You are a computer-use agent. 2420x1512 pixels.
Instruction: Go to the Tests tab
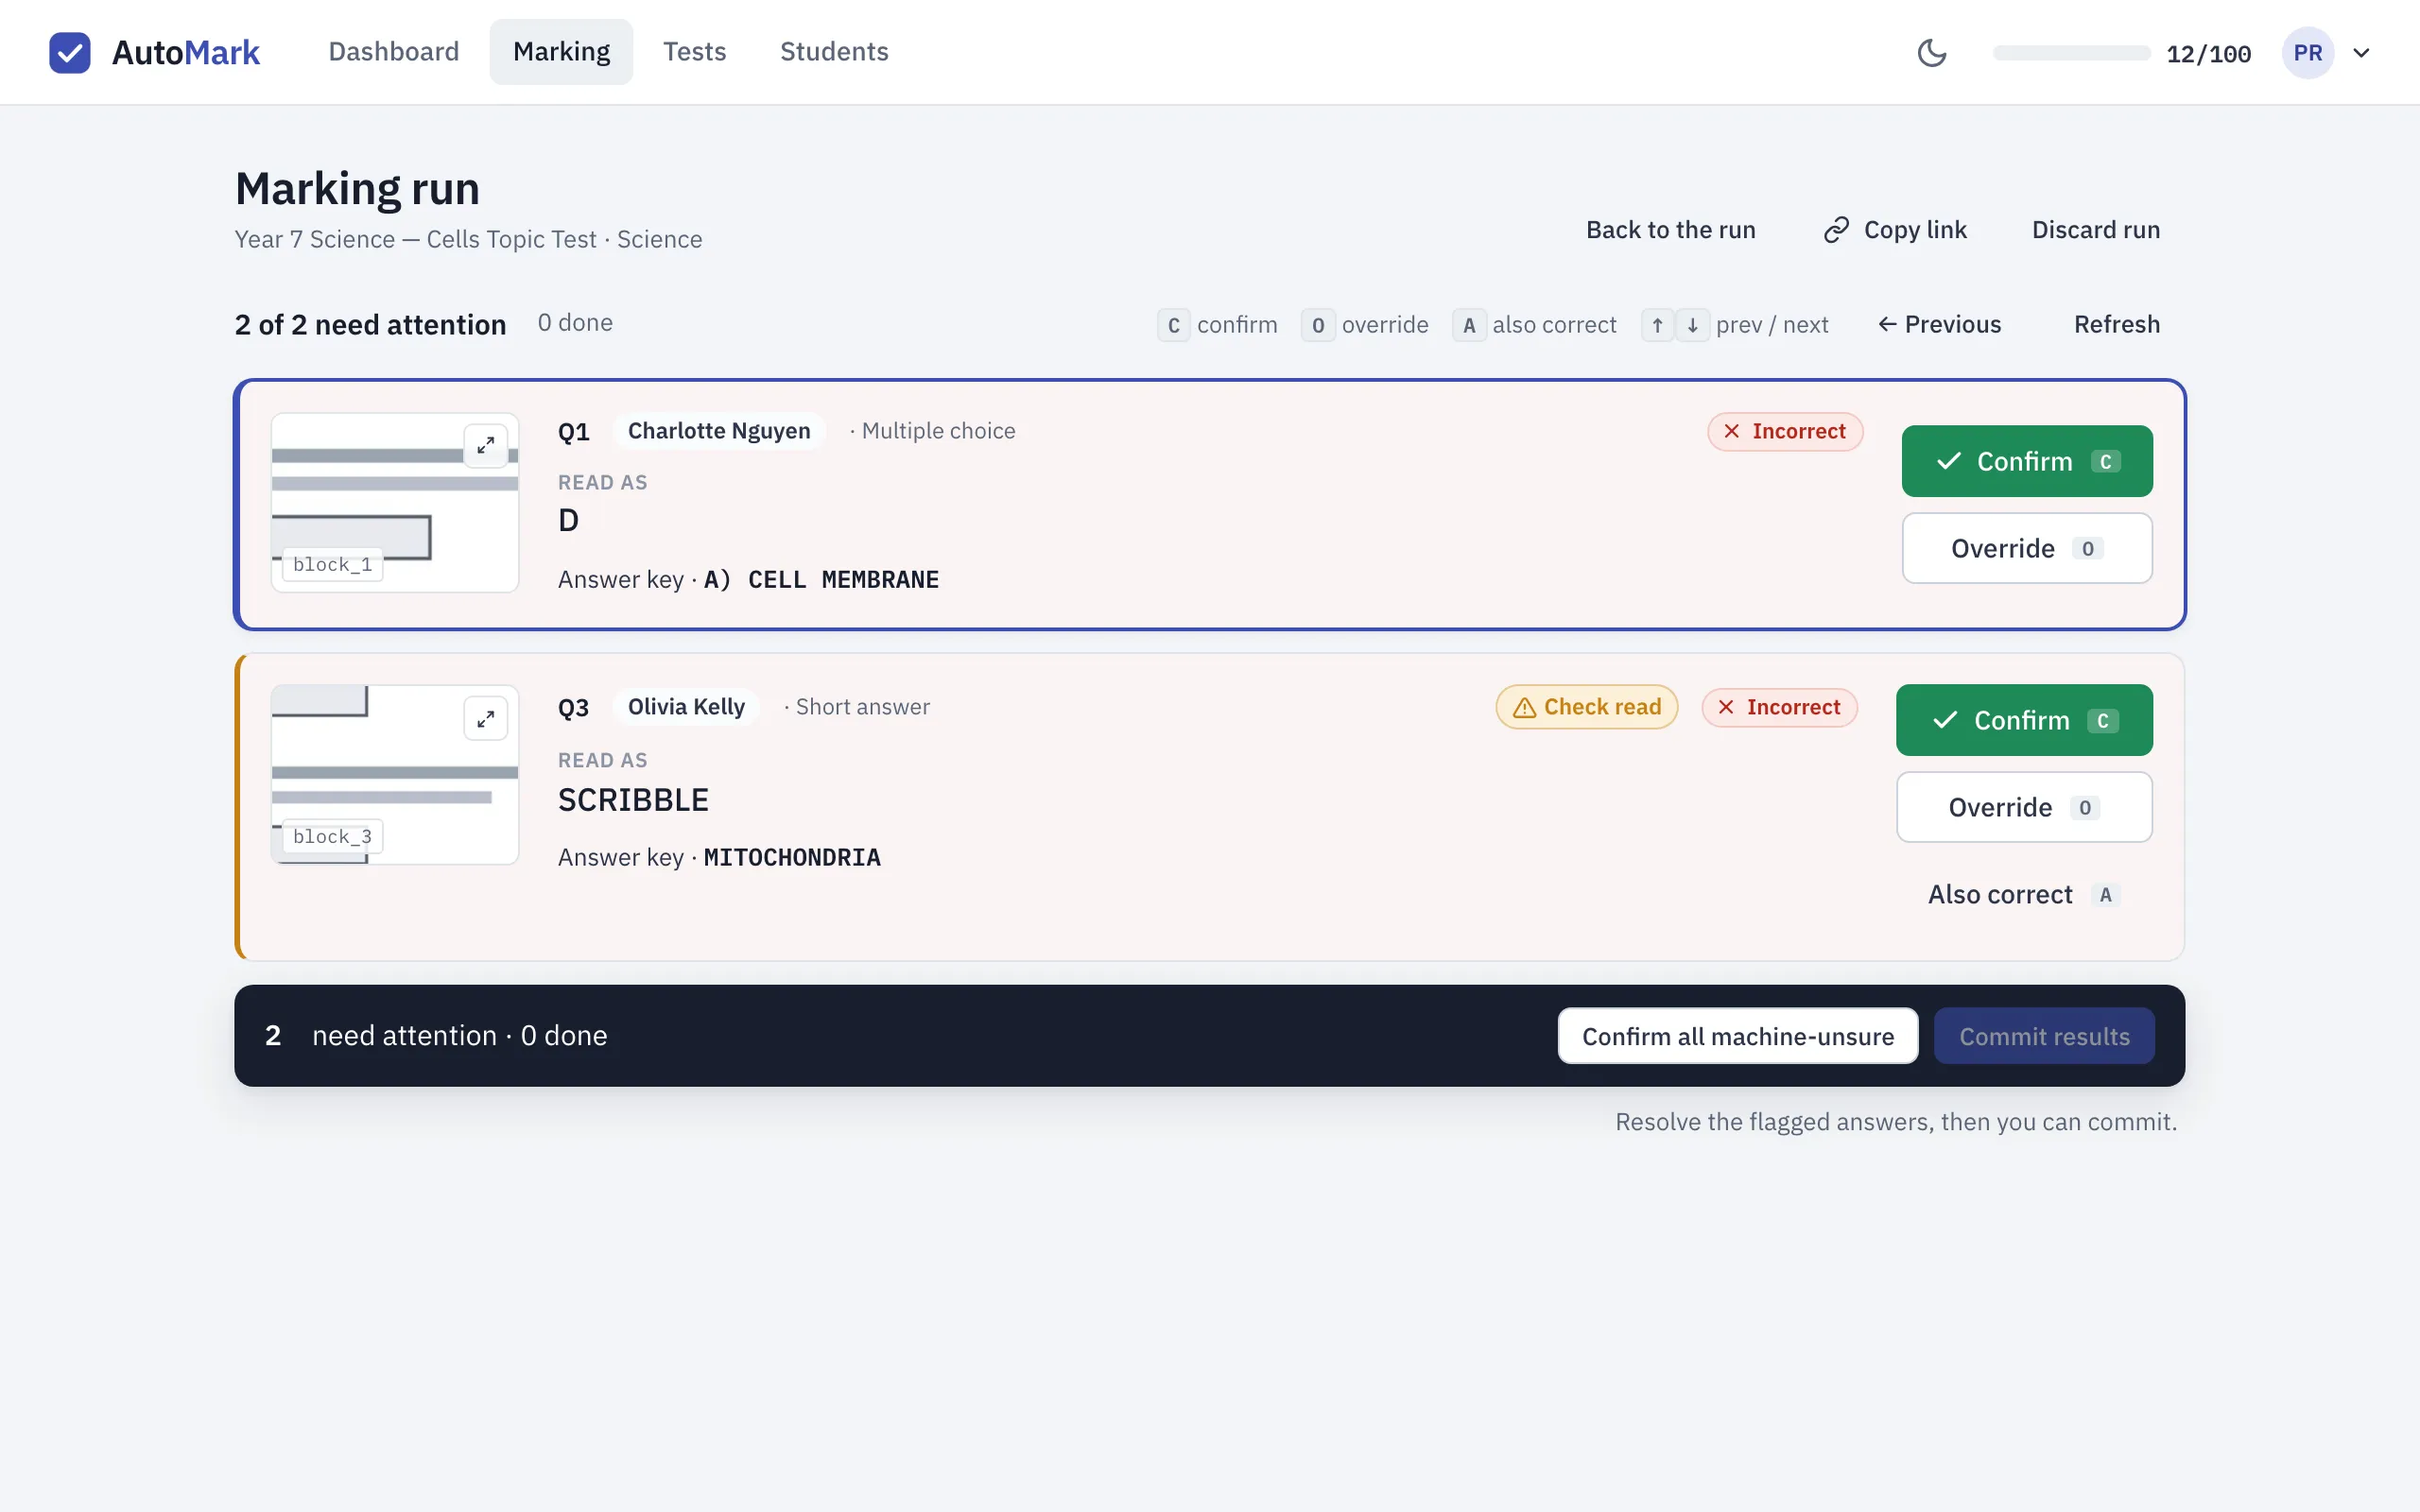pos(695,52)
